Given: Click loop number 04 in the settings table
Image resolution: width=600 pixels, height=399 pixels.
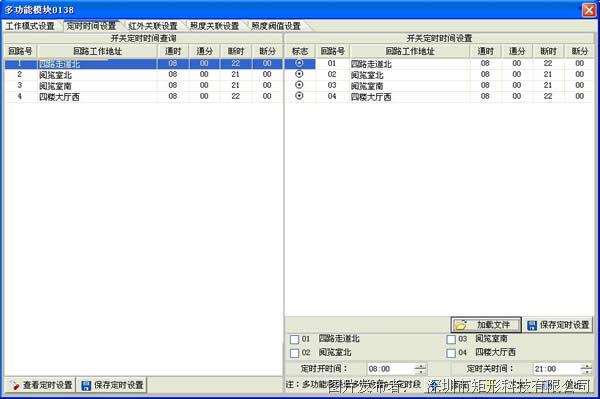Looking at the screenshot, I should coord(332,96).
